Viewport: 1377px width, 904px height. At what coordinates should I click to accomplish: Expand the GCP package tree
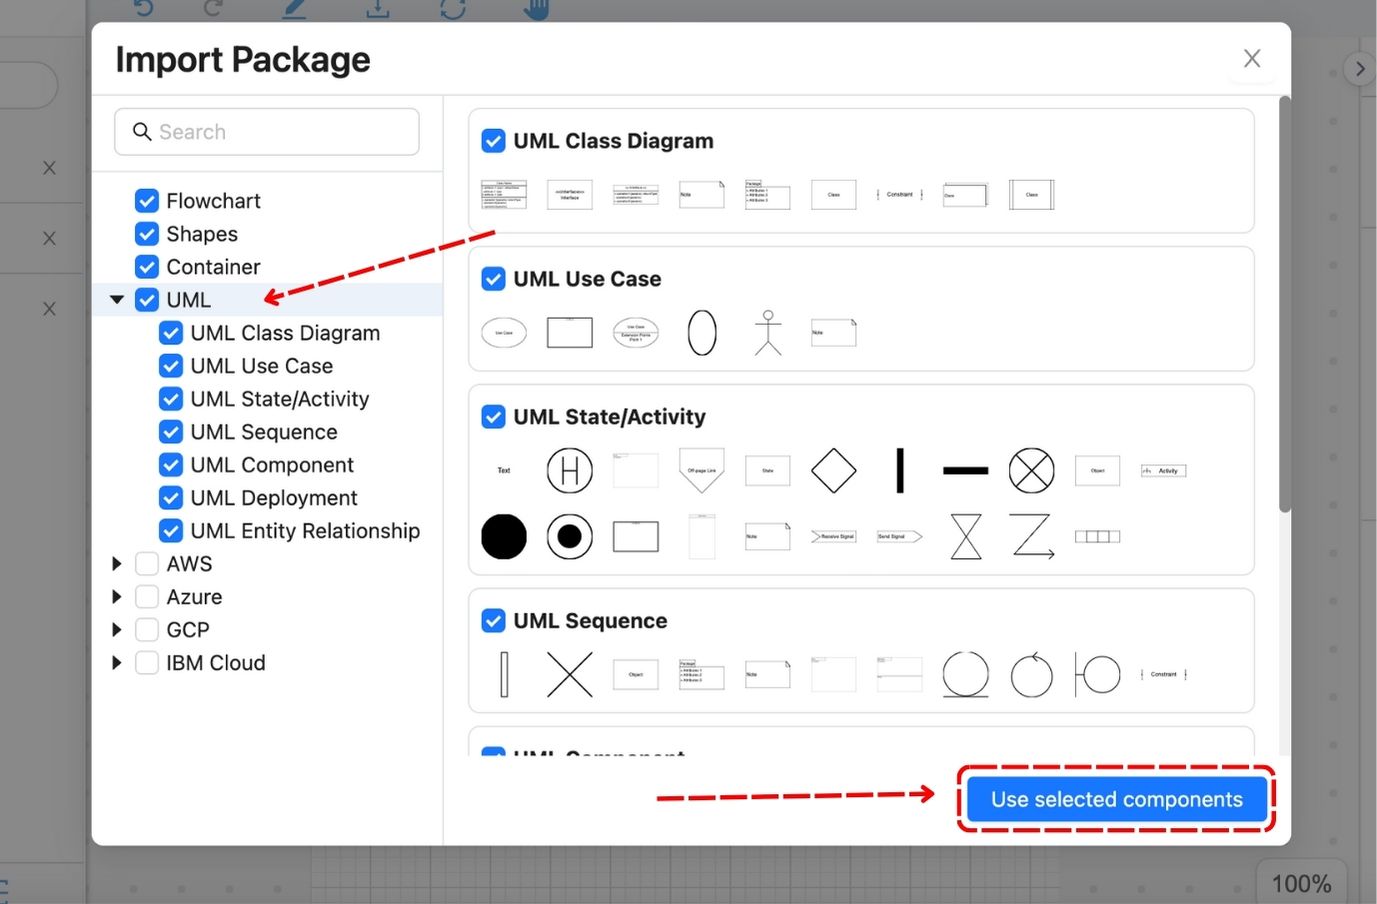coord(116,629)
